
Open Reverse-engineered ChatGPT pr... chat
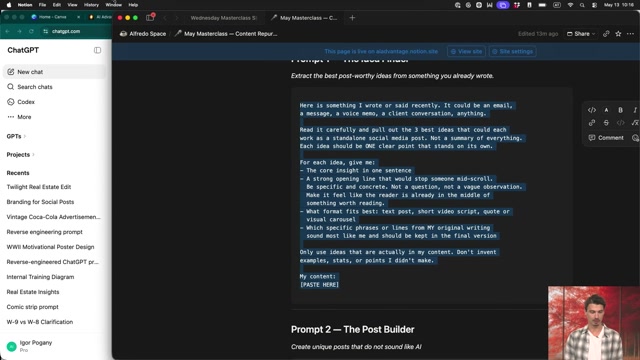point(54,262)
